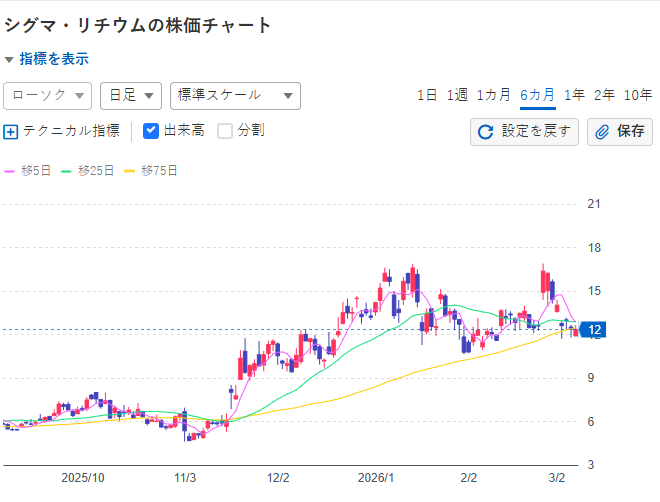Screen dimensions: 660x502
Task: Open テクニカル指標 settings link
Action: click(x=71, y=131)
